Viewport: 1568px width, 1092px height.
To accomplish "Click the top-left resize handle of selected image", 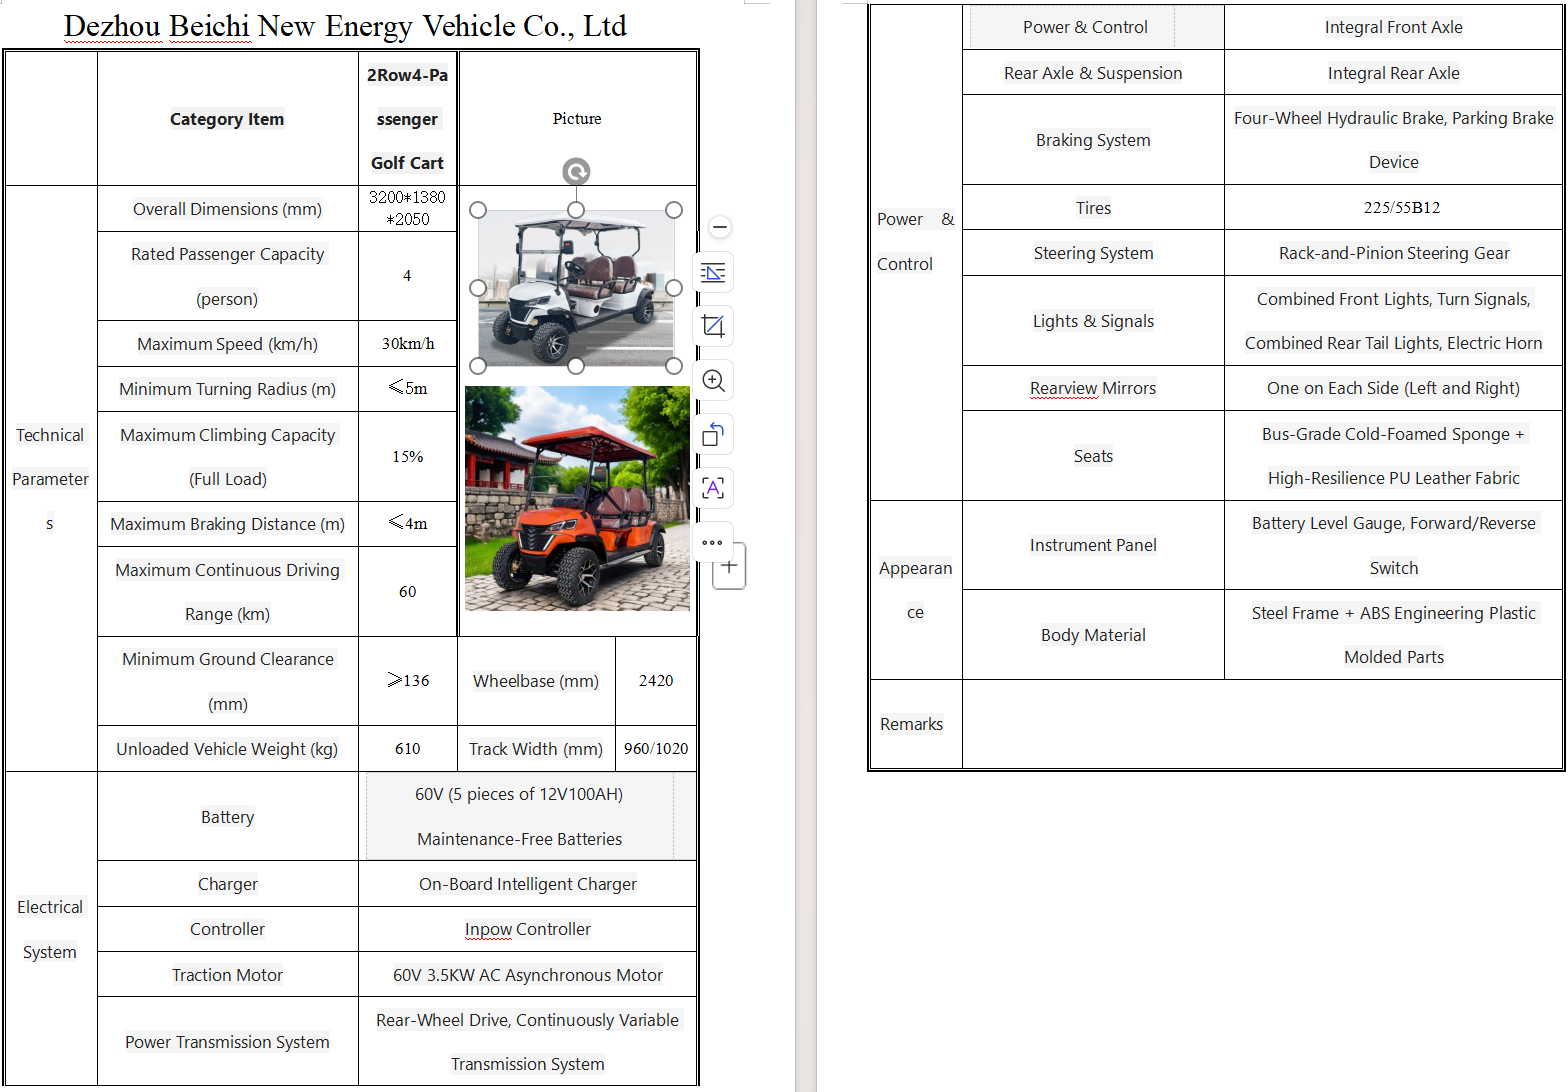I will tap(478, 210).
